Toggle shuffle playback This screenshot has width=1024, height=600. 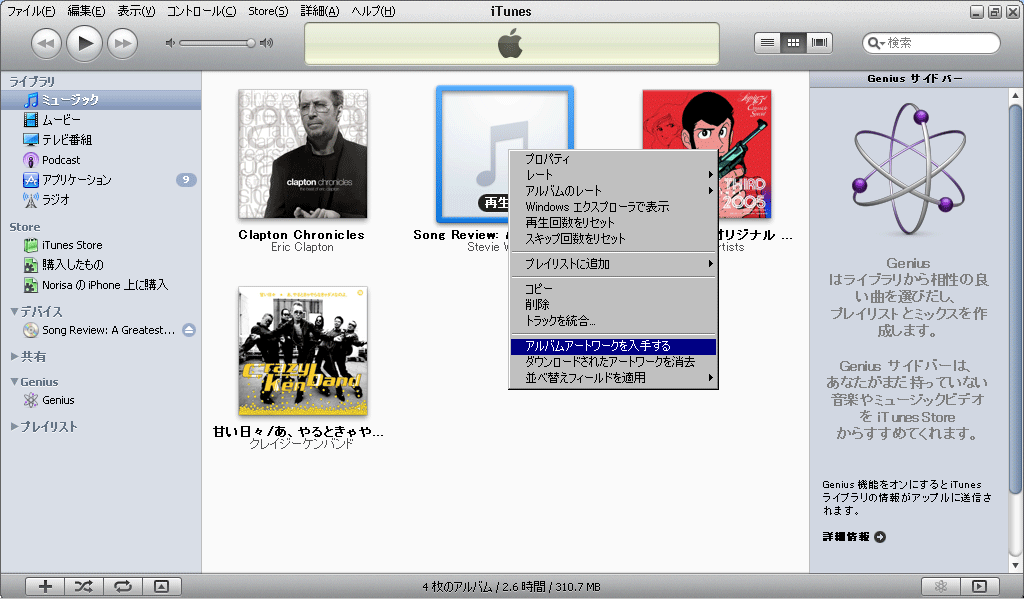(84, 586)
